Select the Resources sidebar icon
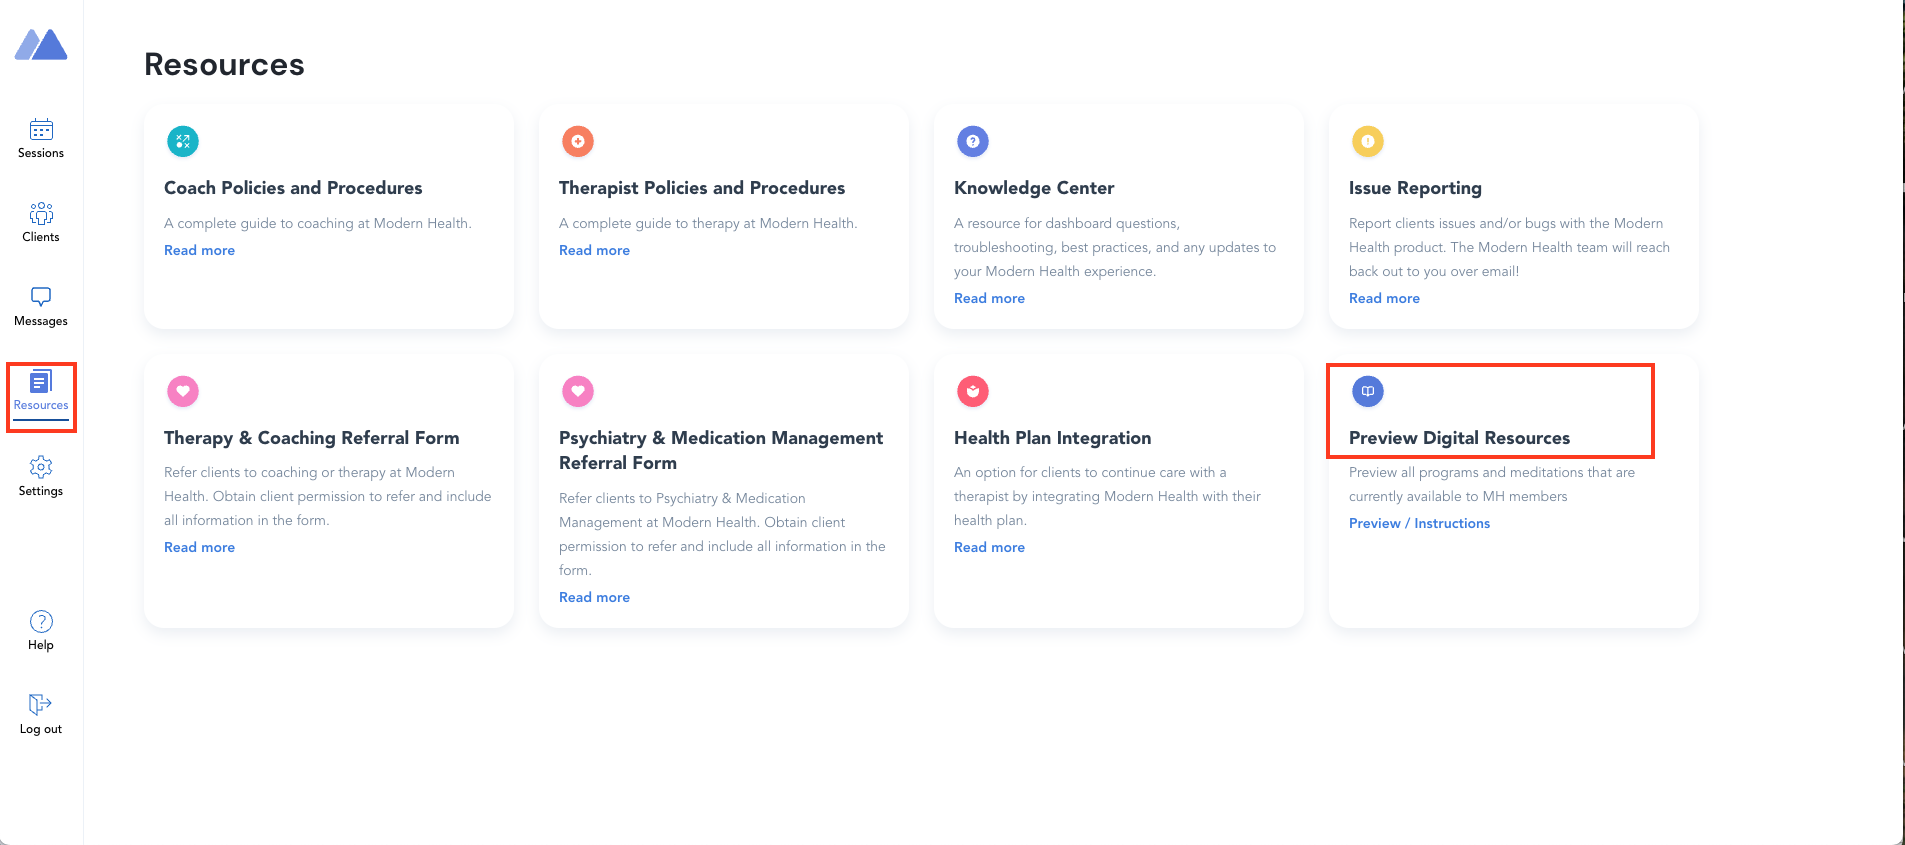Viewport: 1905px width, 845px height. tap(41, 382)
